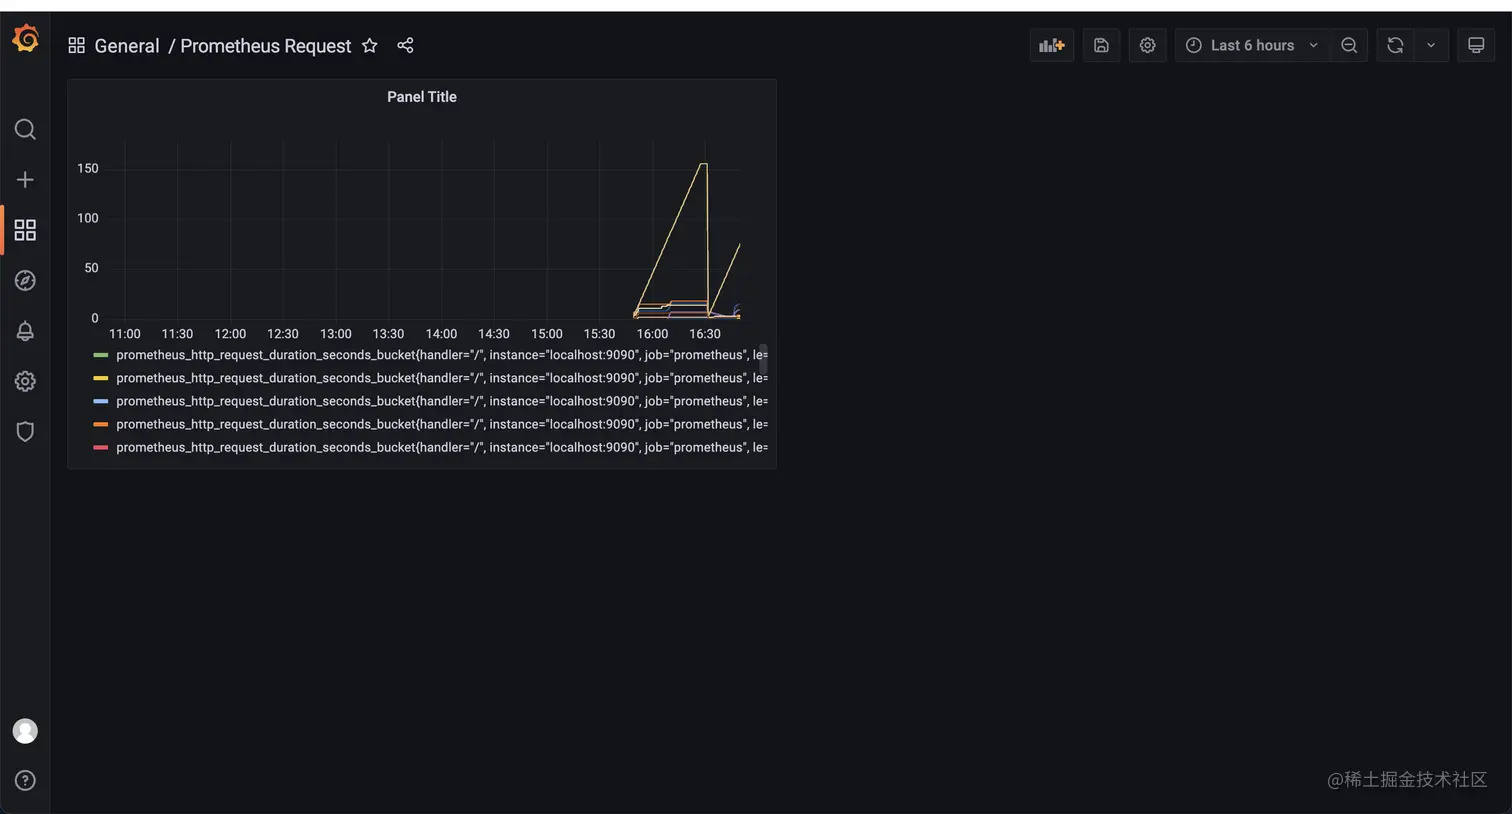Go to the General folder link

pos(127,46)
